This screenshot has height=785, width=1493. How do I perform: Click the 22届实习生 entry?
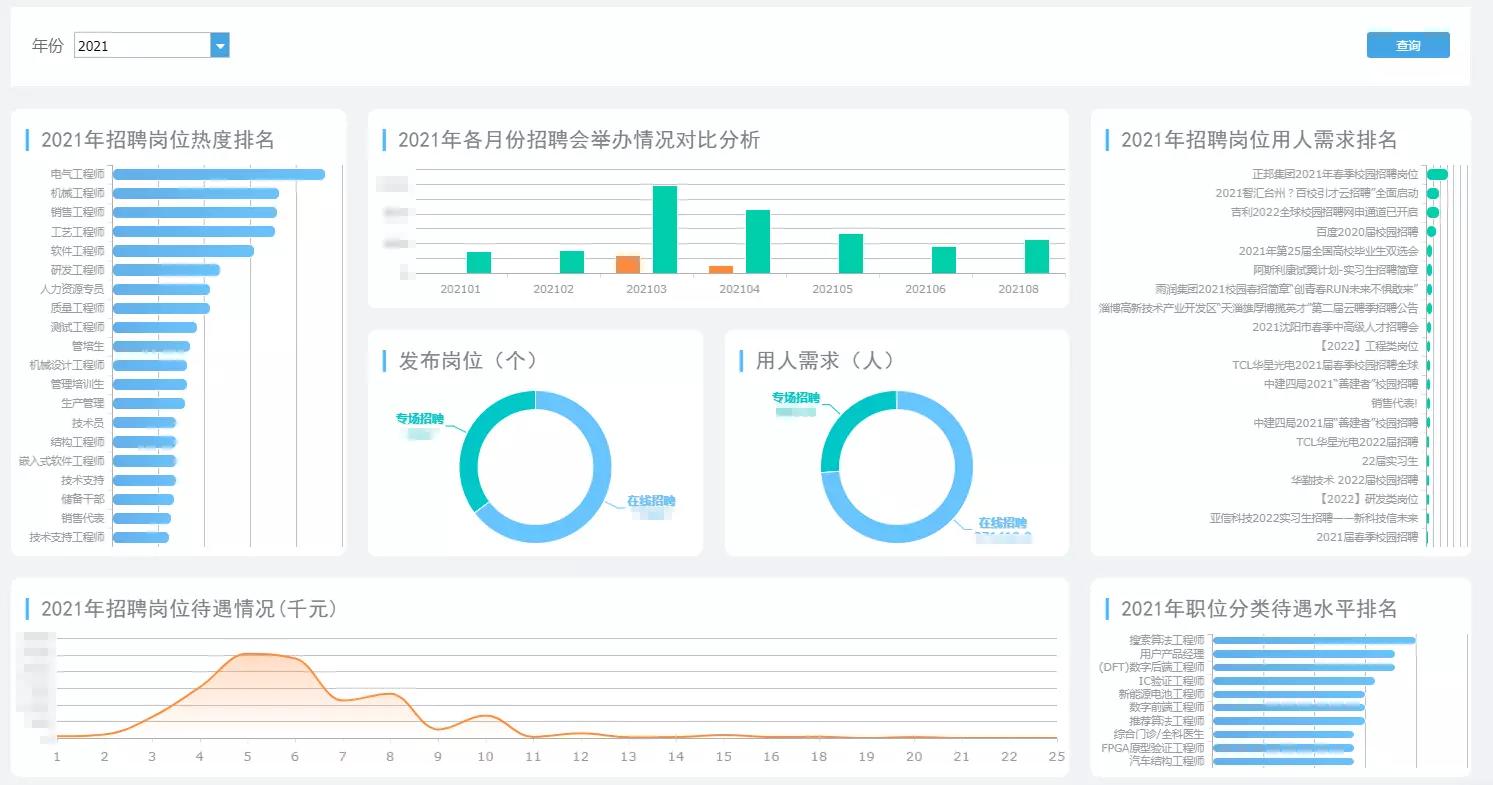tap(1390, 461)
